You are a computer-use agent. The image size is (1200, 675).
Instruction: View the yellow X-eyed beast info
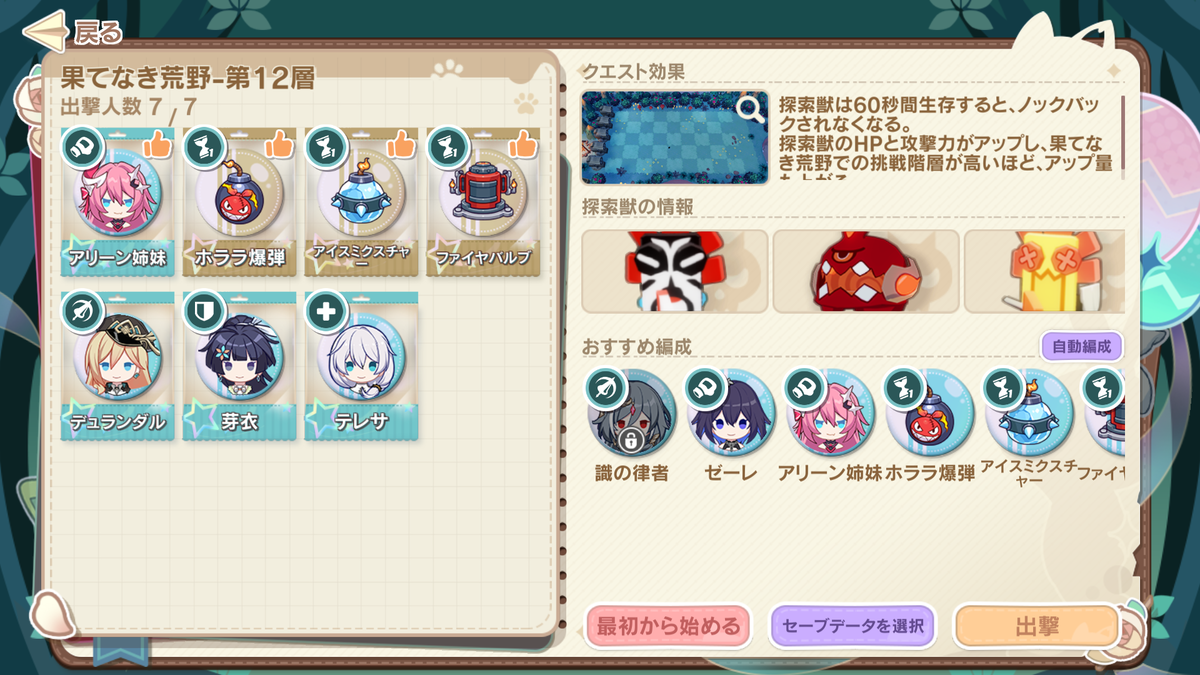[x=1044, y=271]
